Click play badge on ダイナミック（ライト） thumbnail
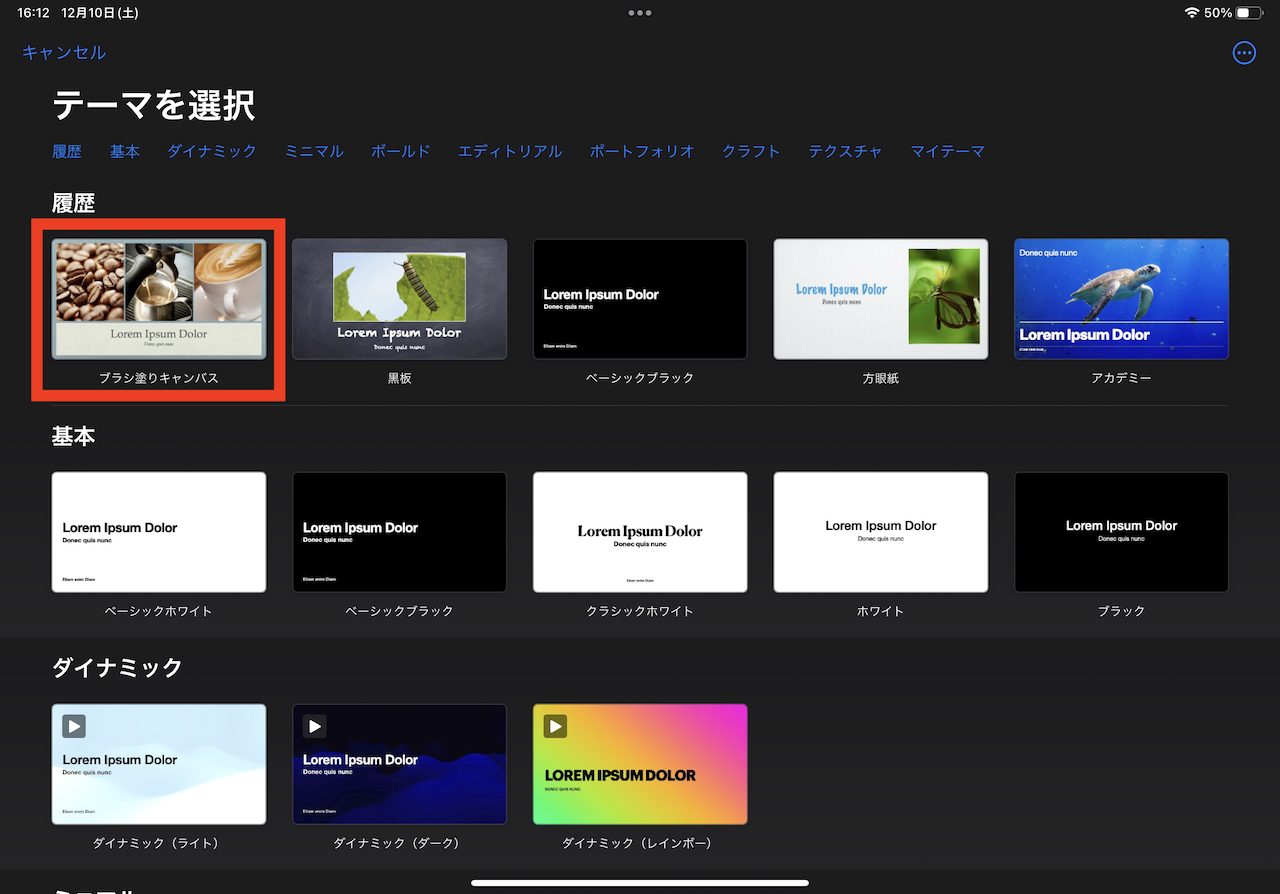The width and height of the screenshot is (1280, 894). (74, 726)
